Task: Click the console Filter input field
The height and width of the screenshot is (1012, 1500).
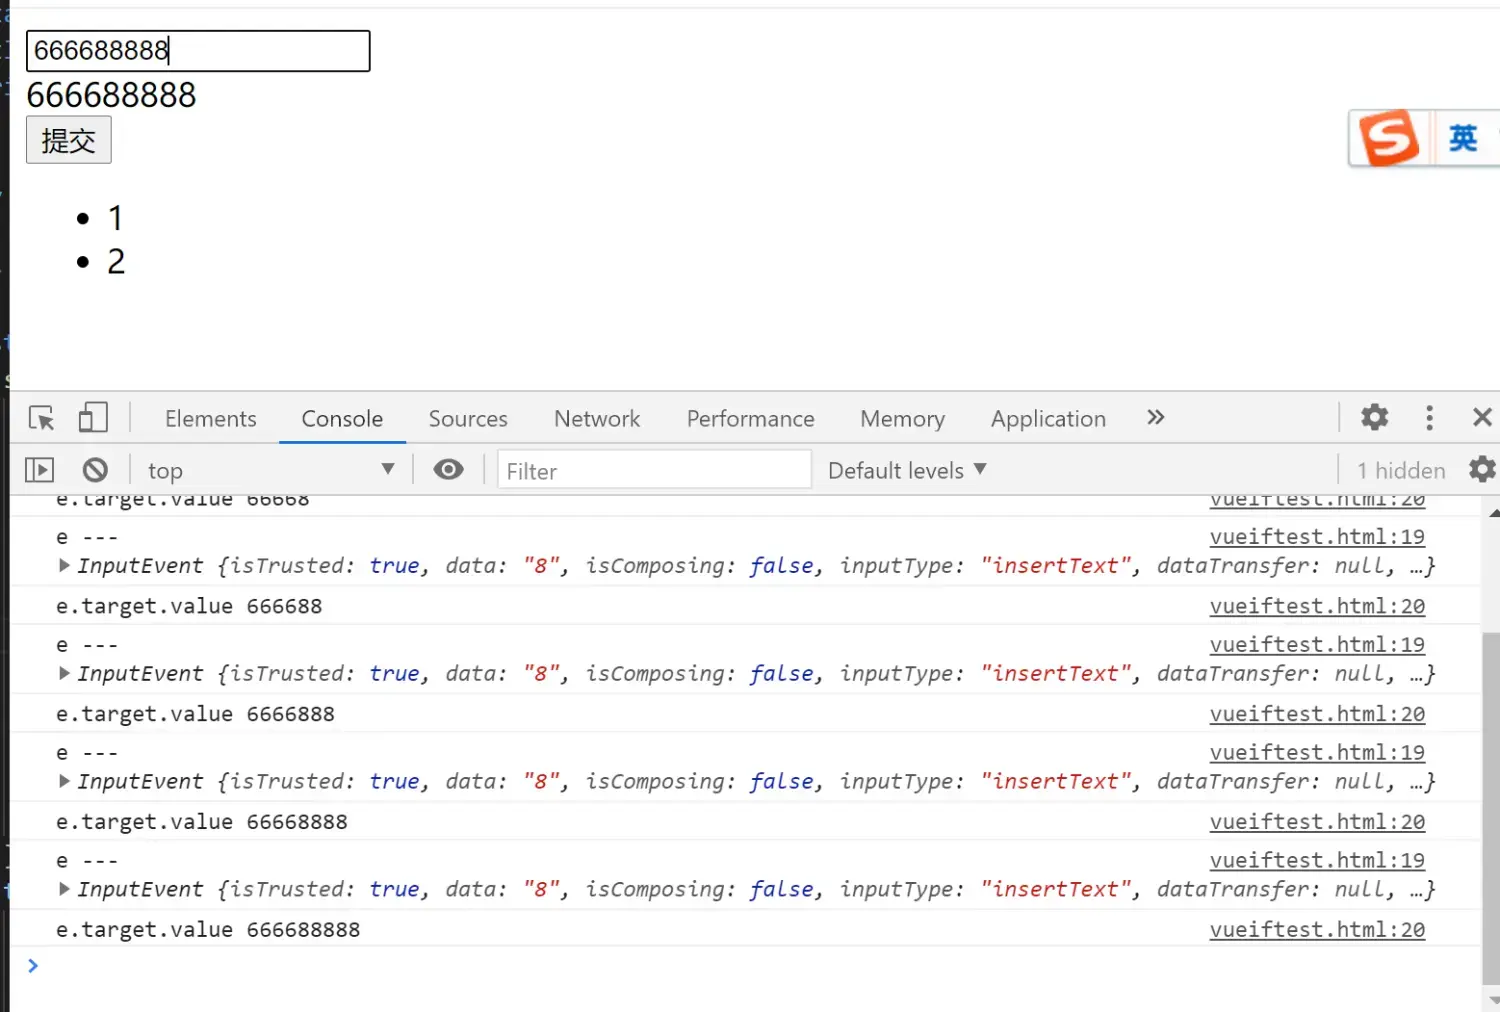Action: (654, 470)
